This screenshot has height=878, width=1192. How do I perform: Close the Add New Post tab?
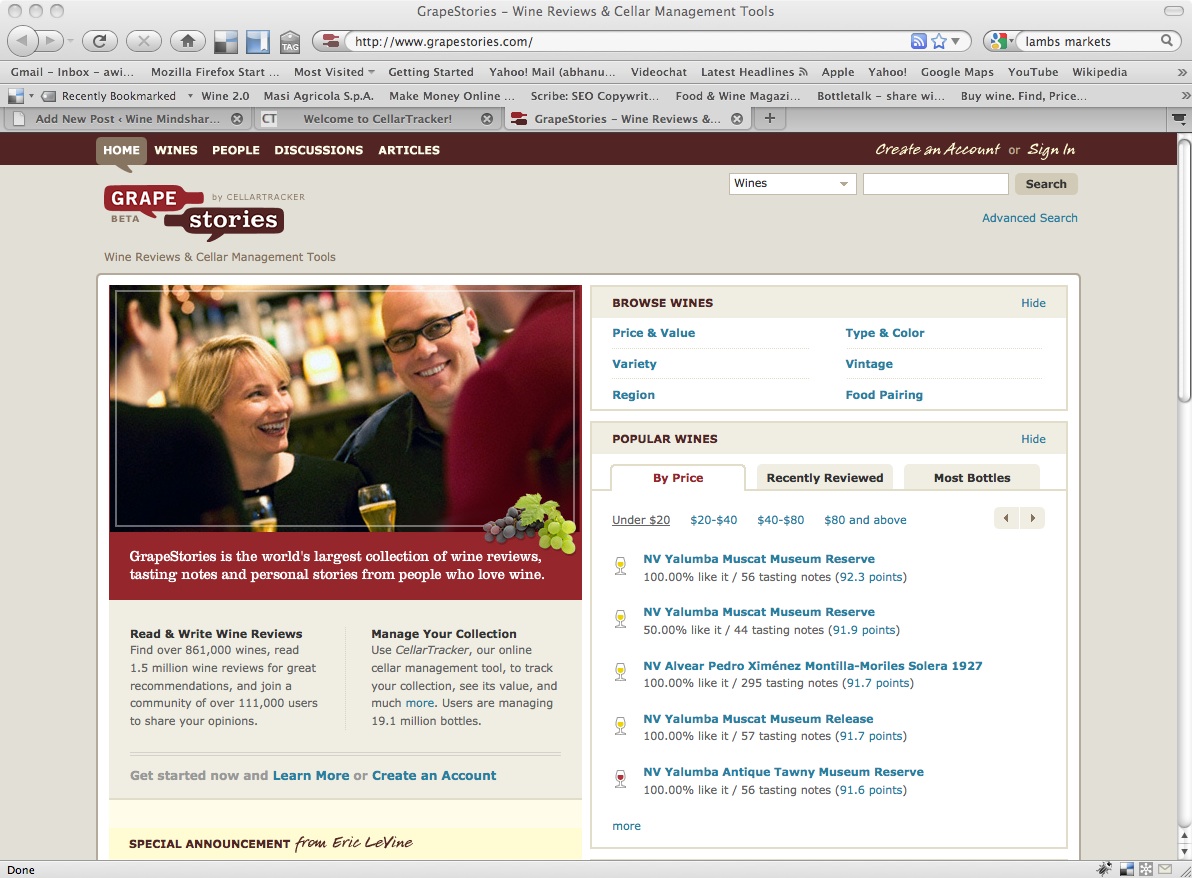coord(237,119)
